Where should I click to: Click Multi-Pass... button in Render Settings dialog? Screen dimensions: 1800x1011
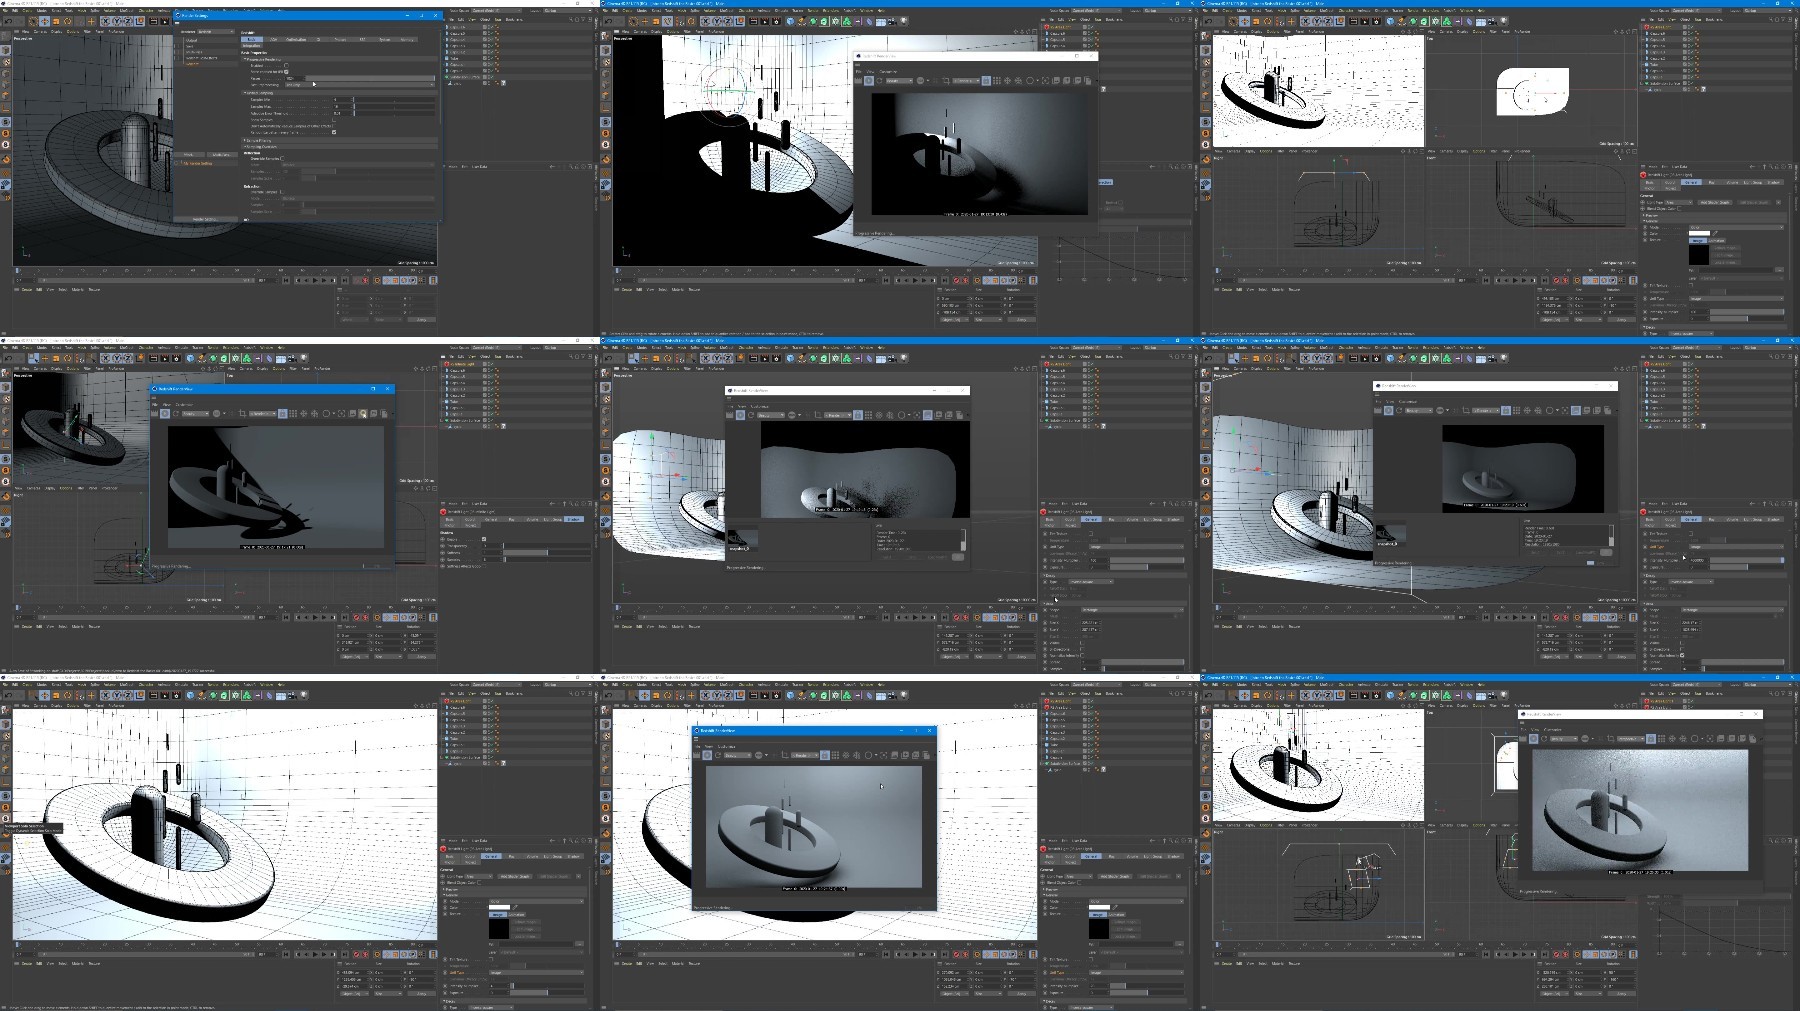[222, 154]
